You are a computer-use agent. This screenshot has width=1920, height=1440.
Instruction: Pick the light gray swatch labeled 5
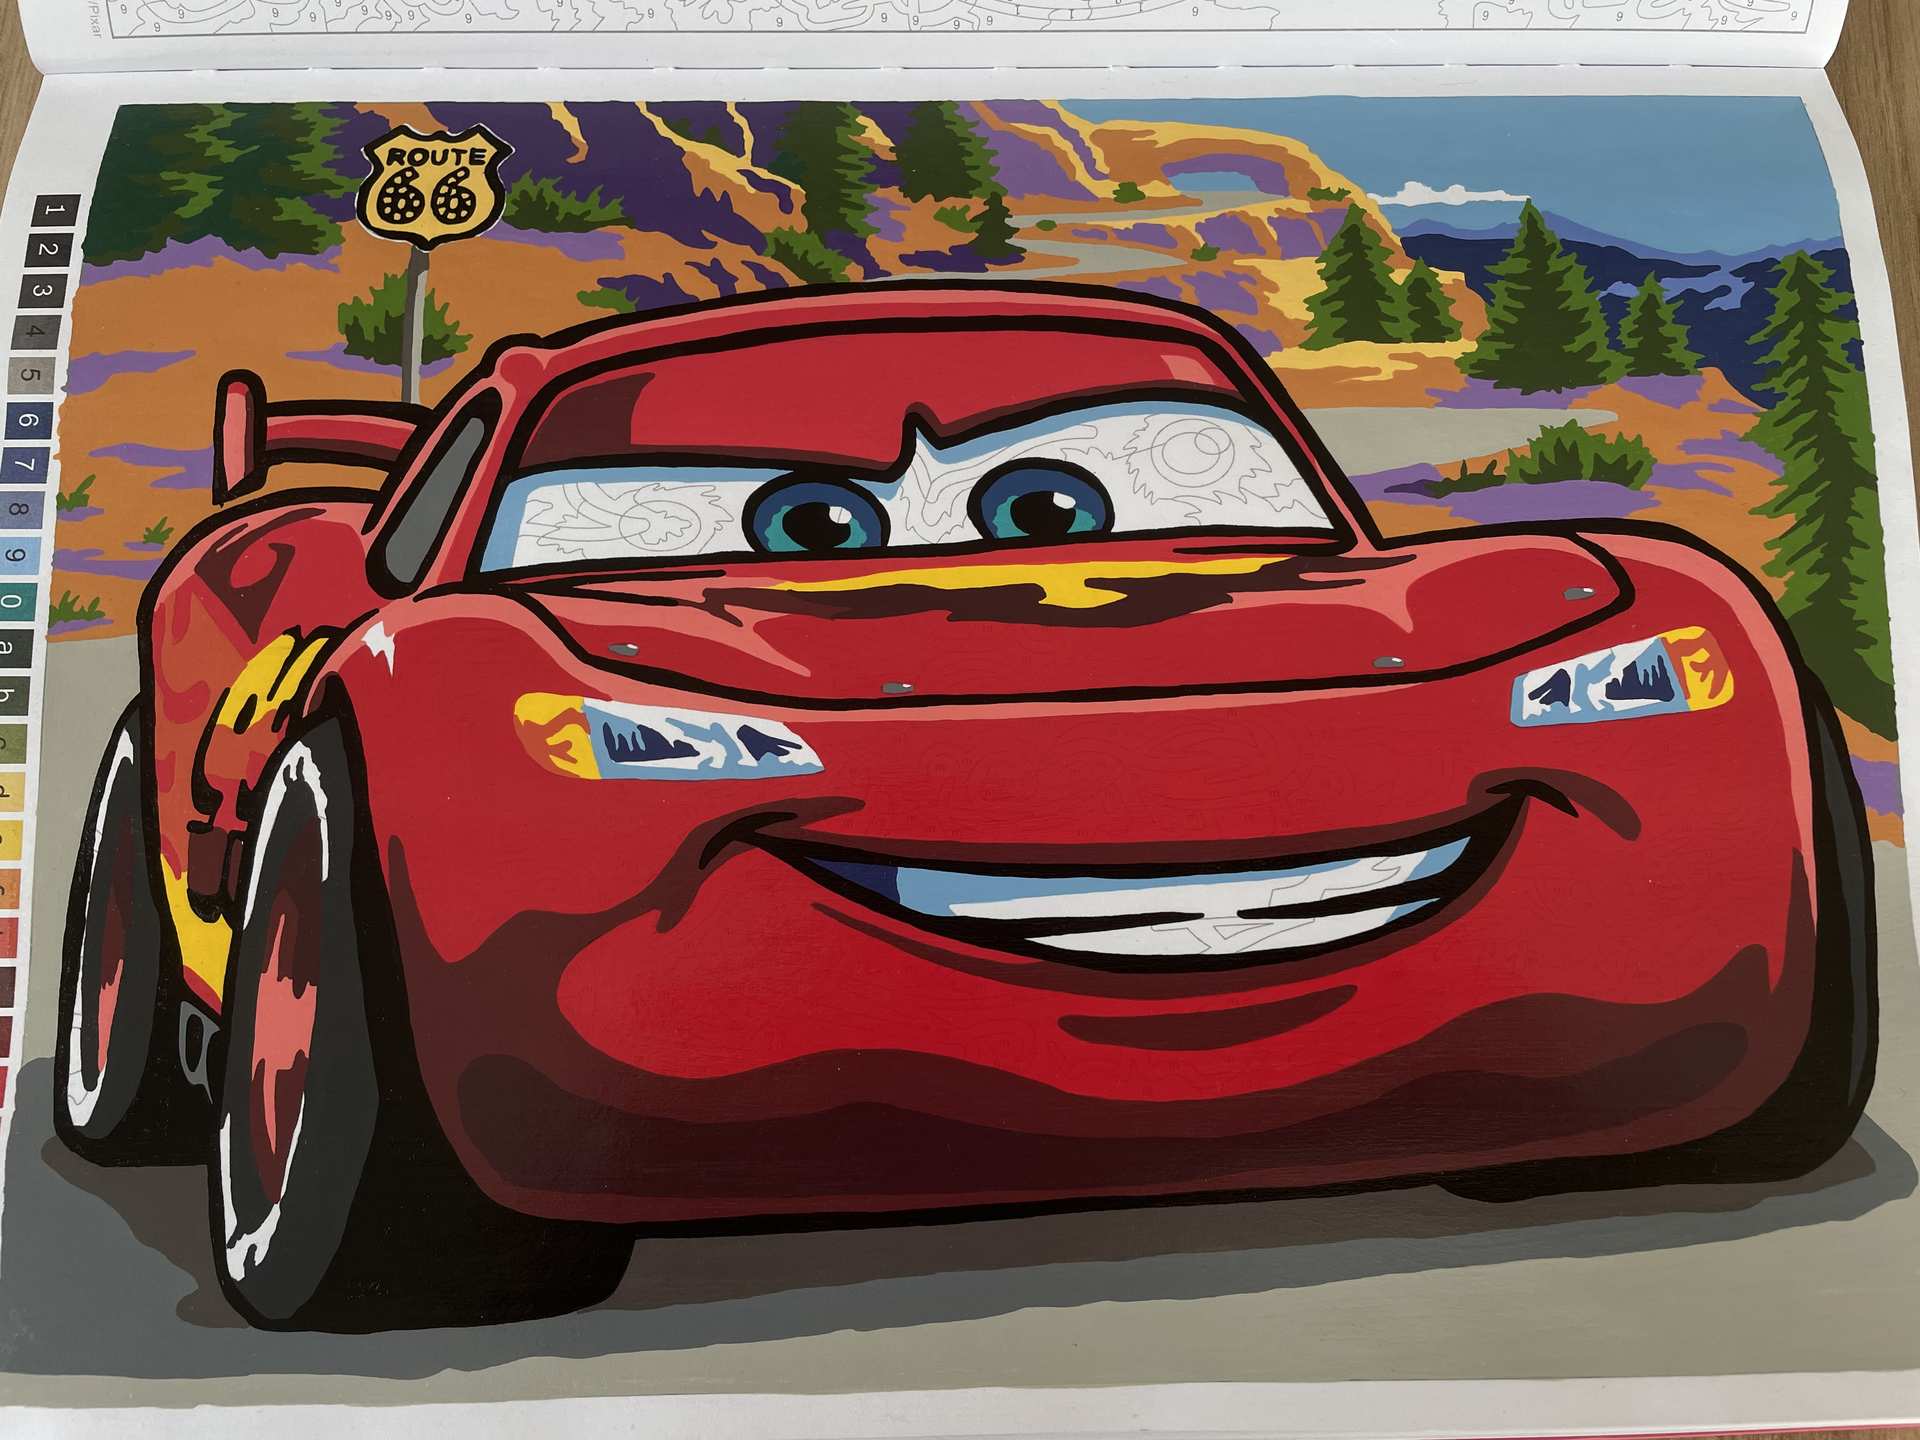pos(32,376)
